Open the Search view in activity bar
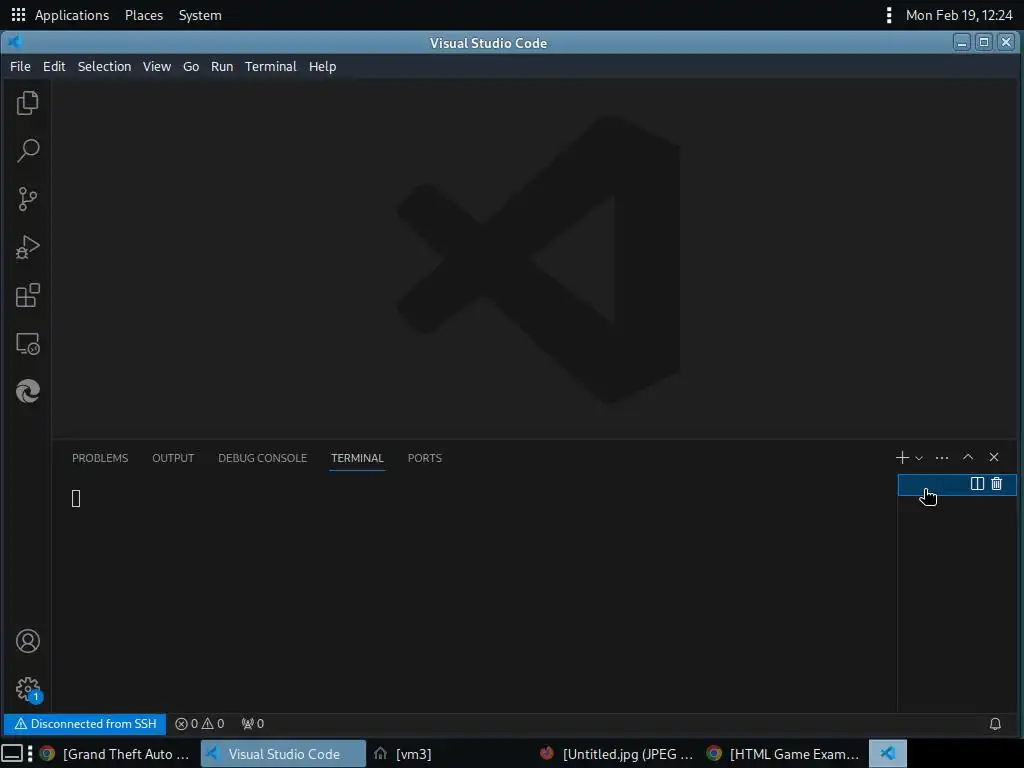The image size is (1024, 768). click(27, 151)
